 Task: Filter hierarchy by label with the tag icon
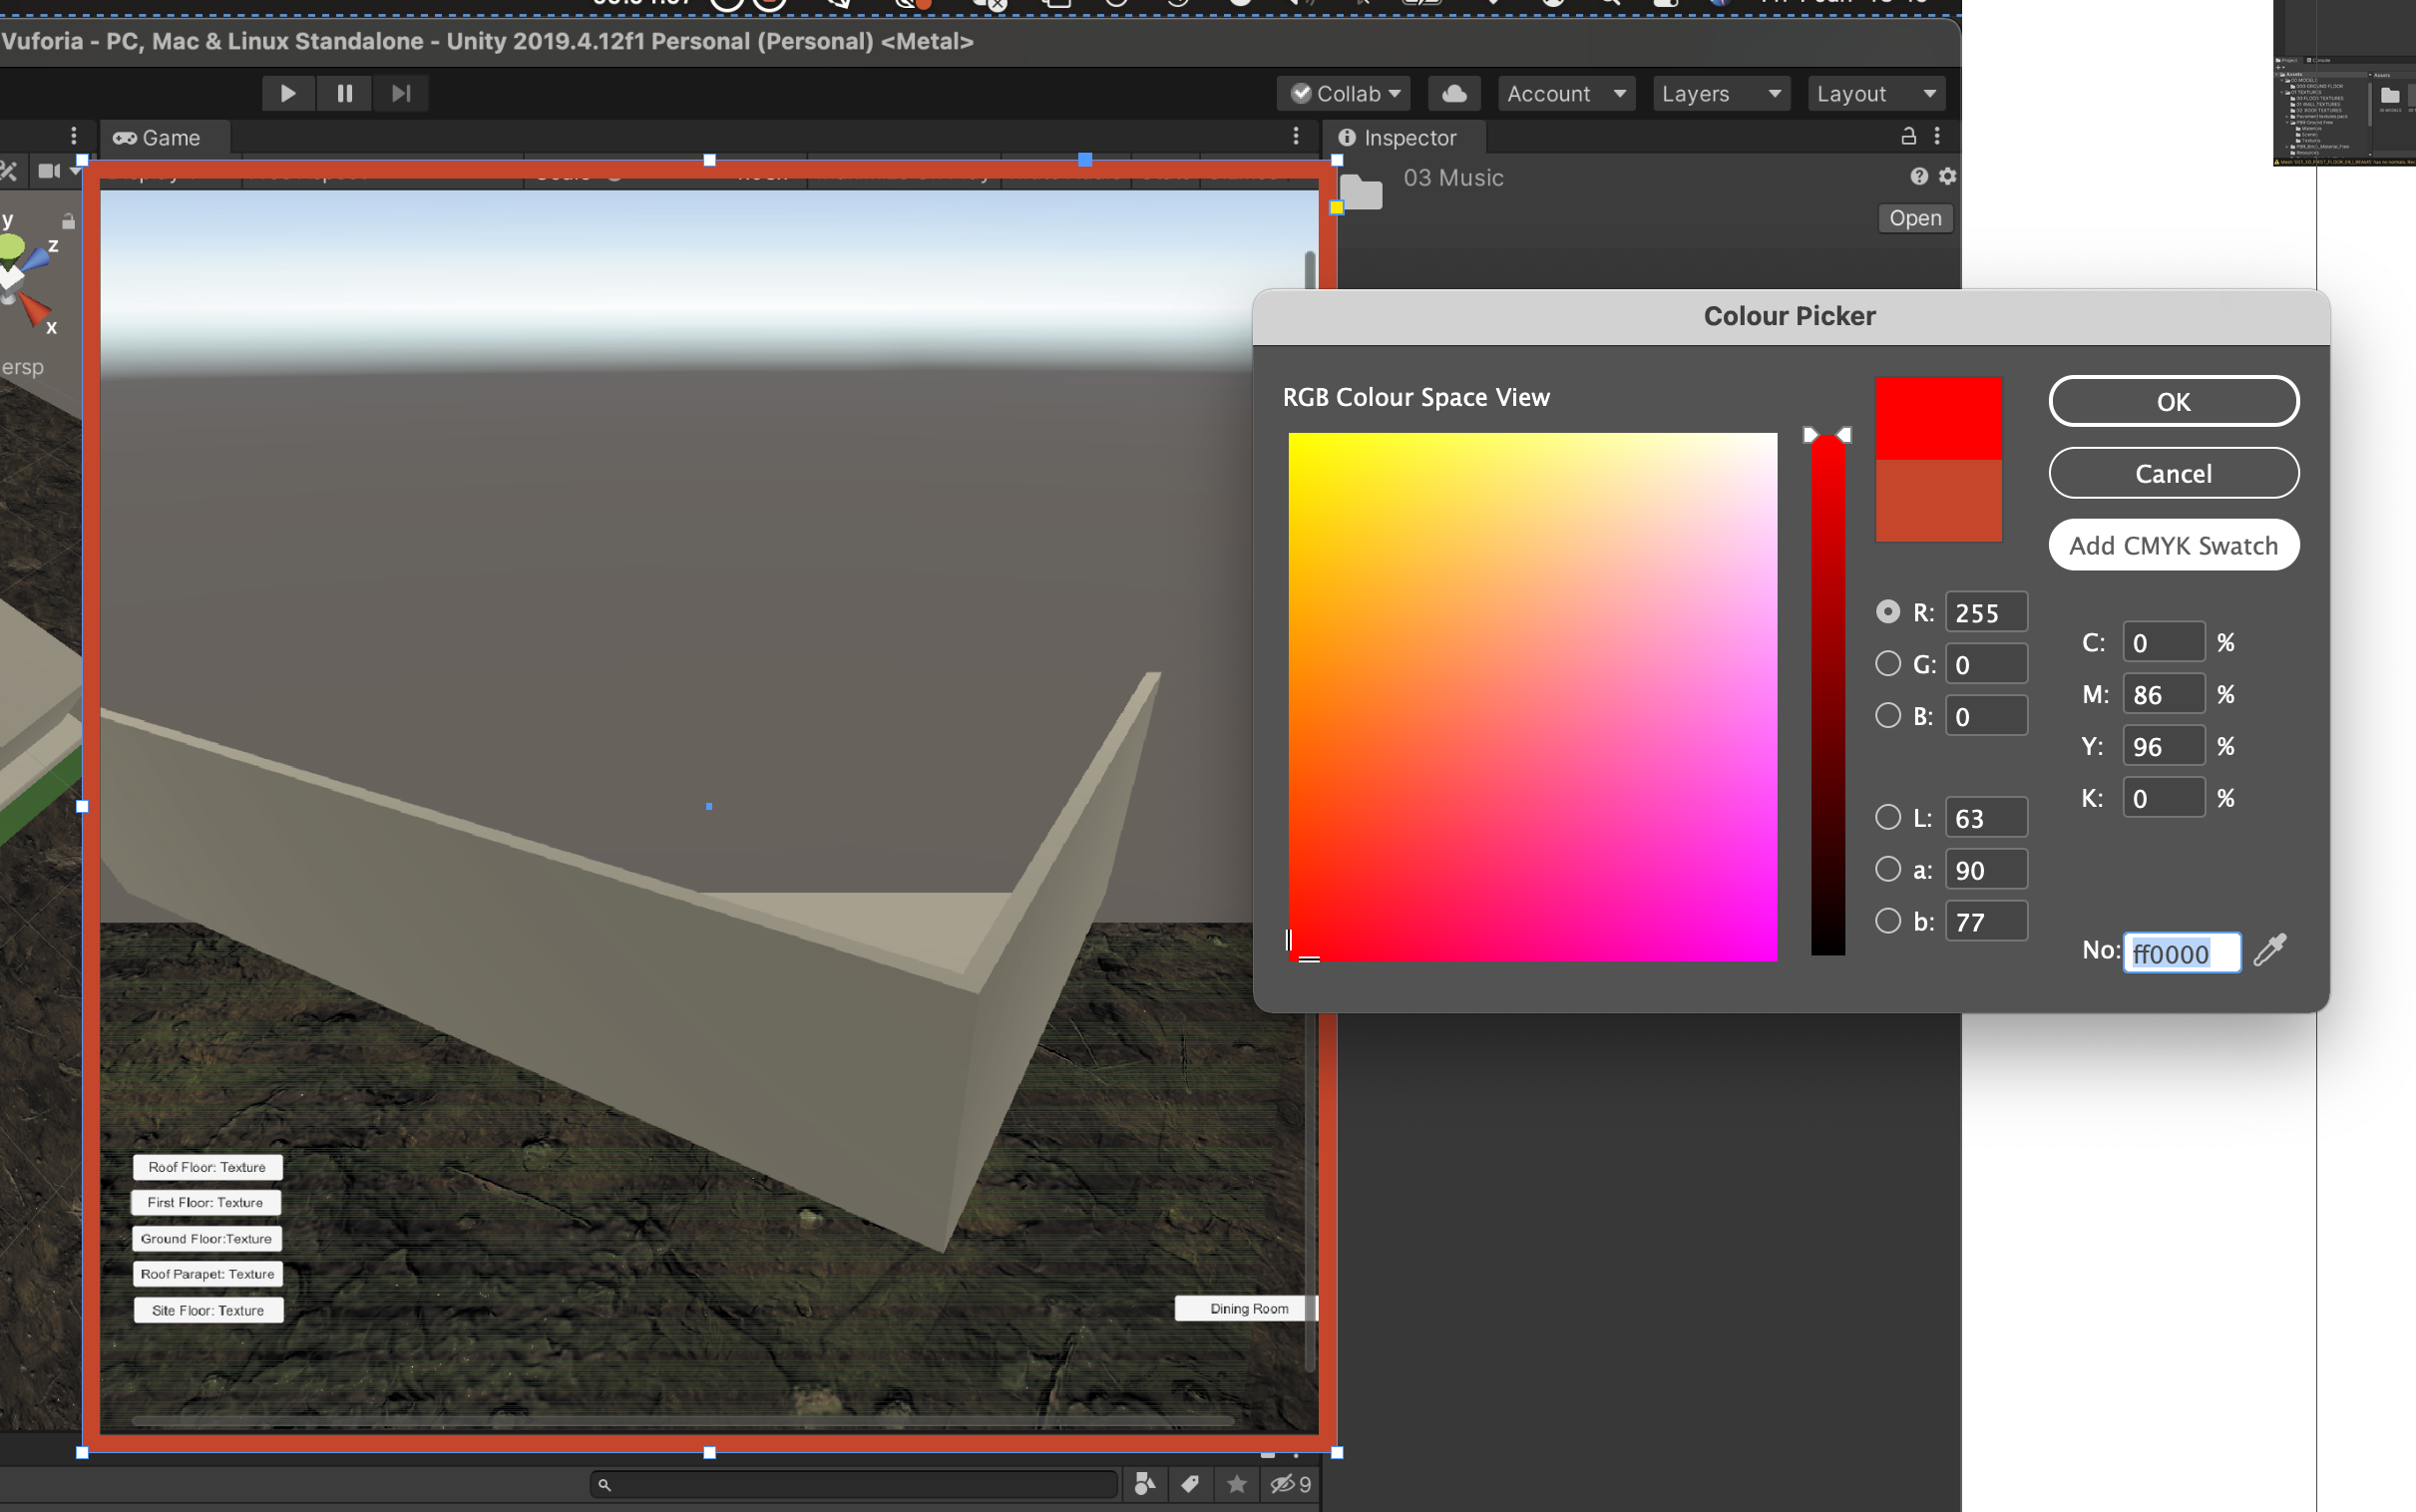[x=1189, y=1484]
